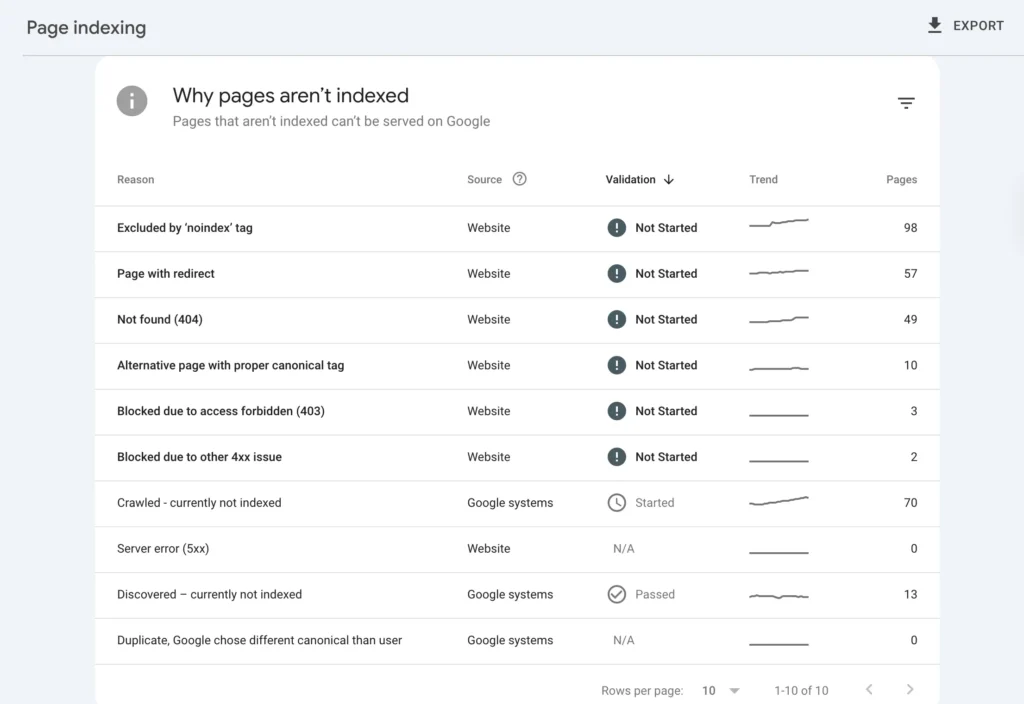Click pages count 57
This screenshot has height=704, width=1024.
[910, 274]
